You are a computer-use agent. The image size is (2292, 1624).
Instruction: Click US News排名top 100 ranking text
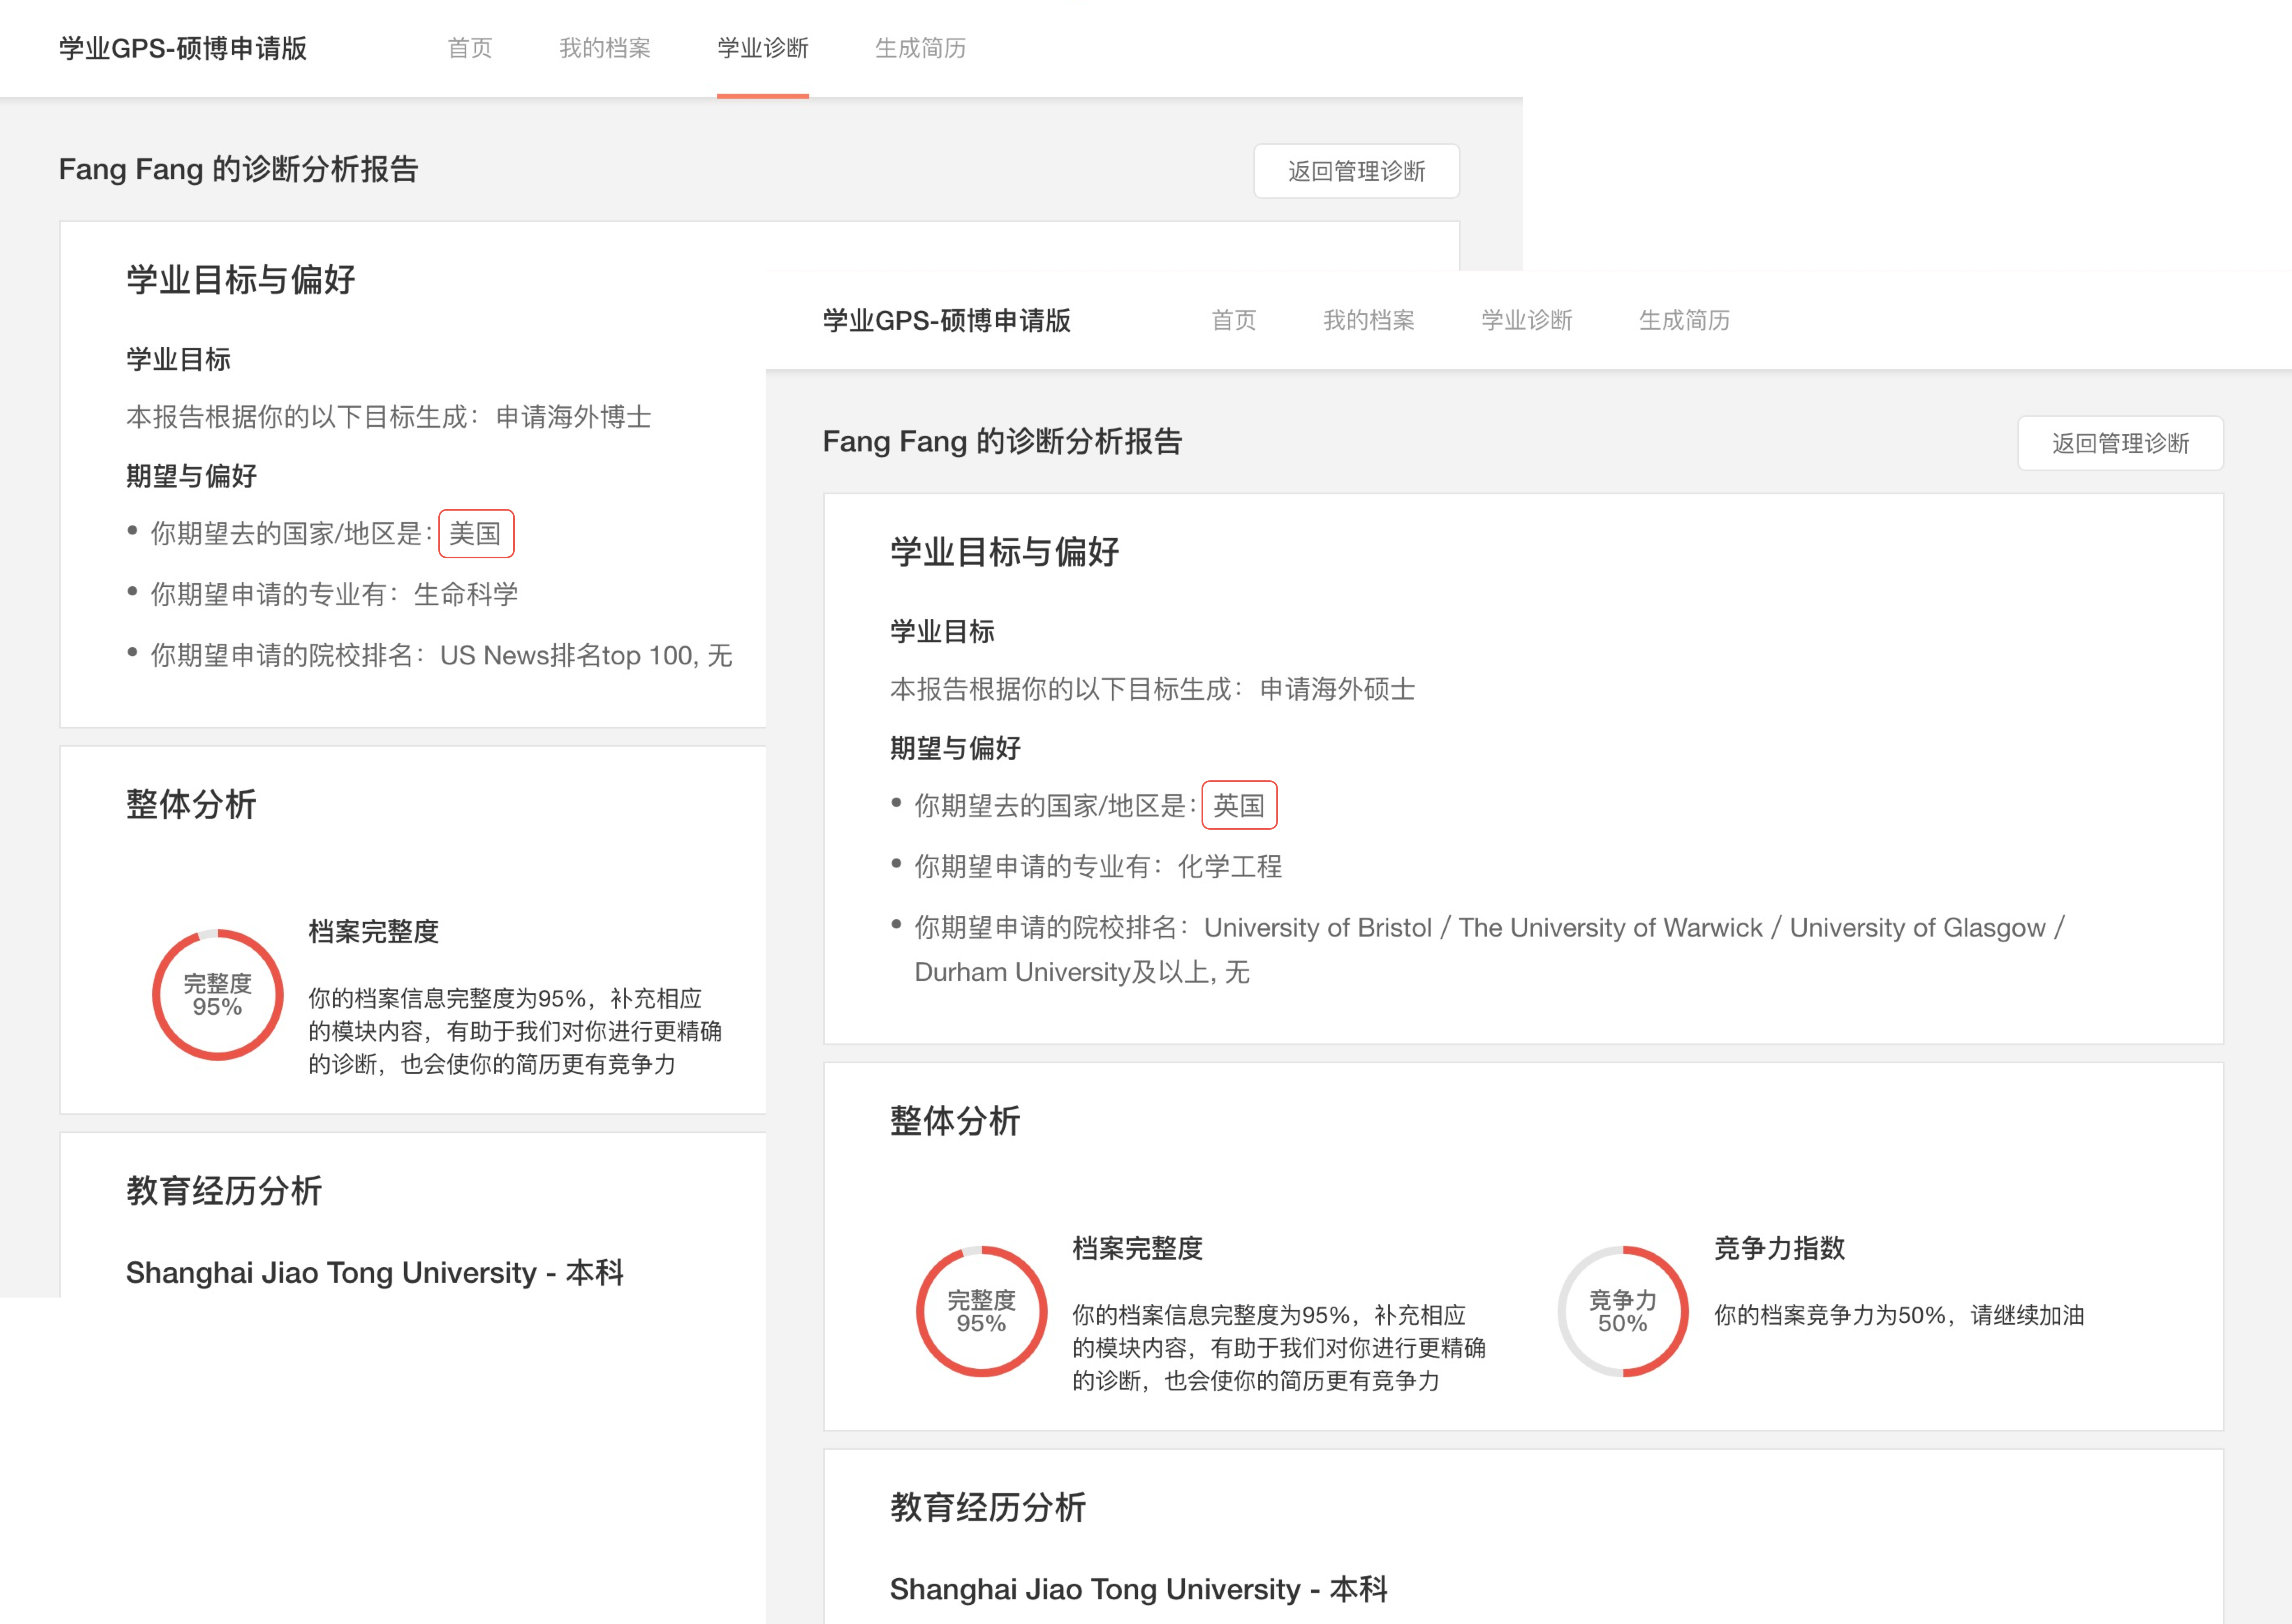[567, 656]
